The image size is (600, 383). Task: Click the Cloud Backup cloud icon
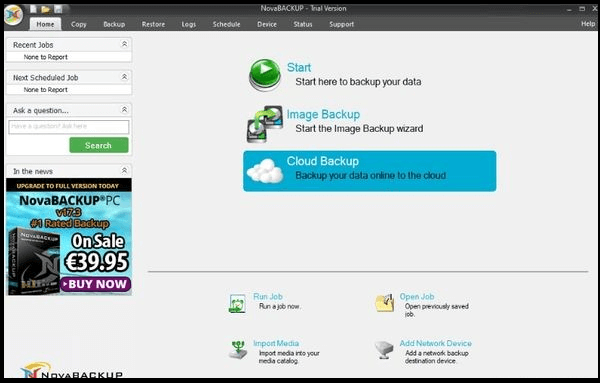(265, 171)
